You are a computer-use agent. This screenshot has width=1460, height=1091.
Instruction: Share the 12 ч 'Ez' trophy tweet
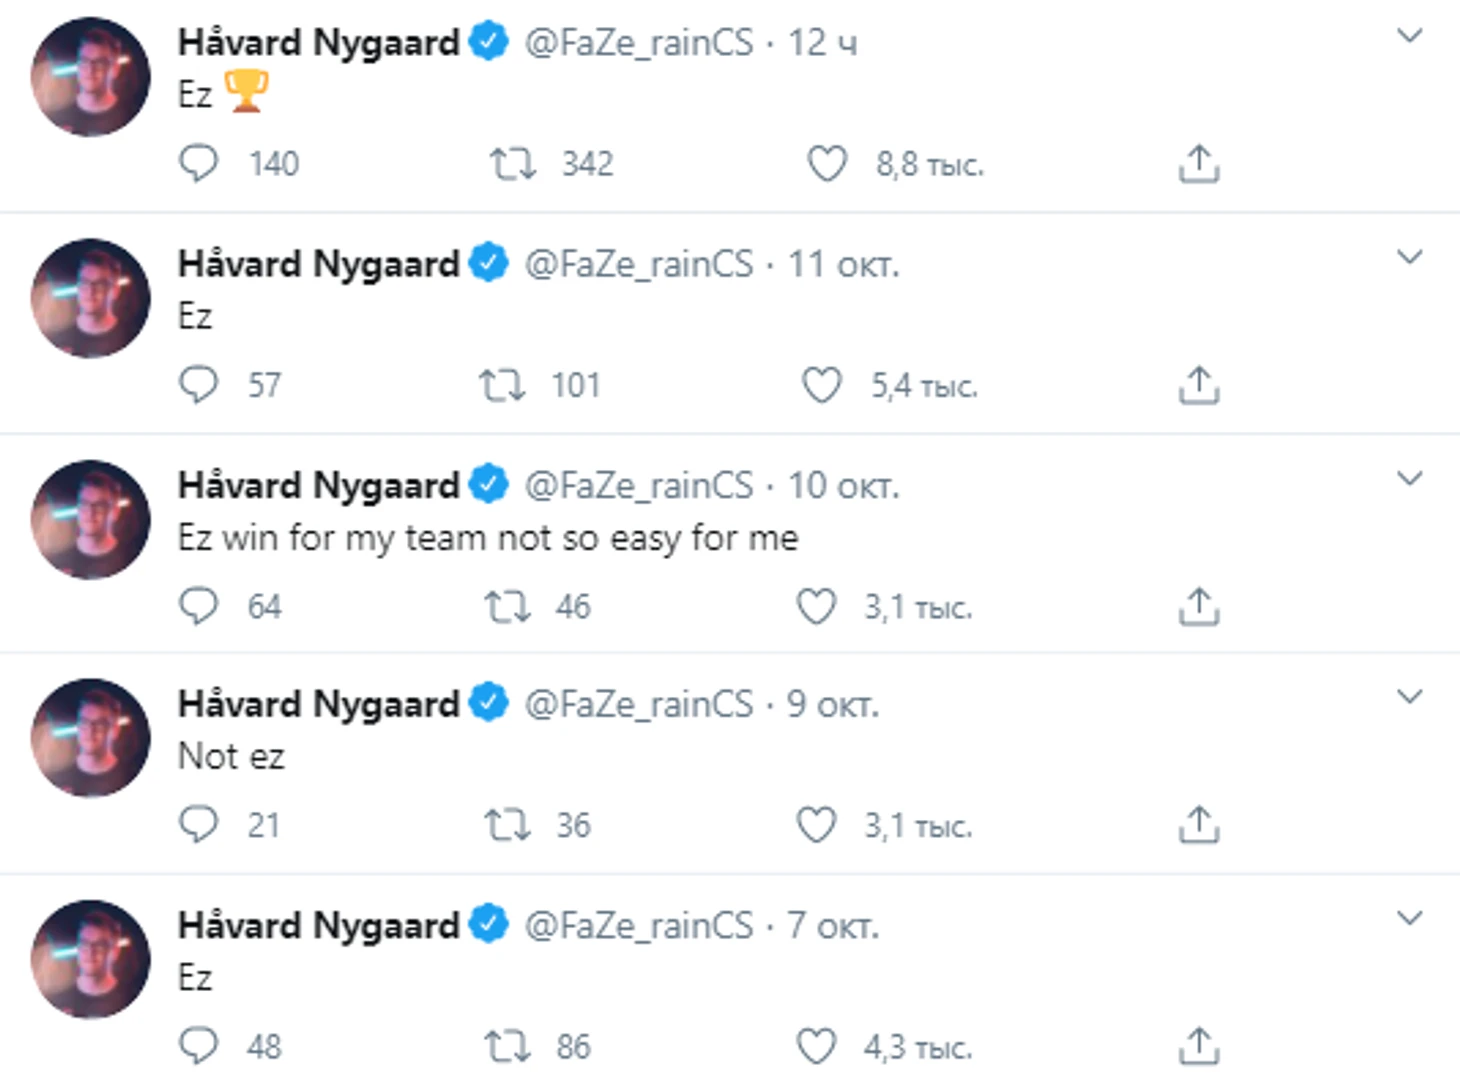(1198, 163)
